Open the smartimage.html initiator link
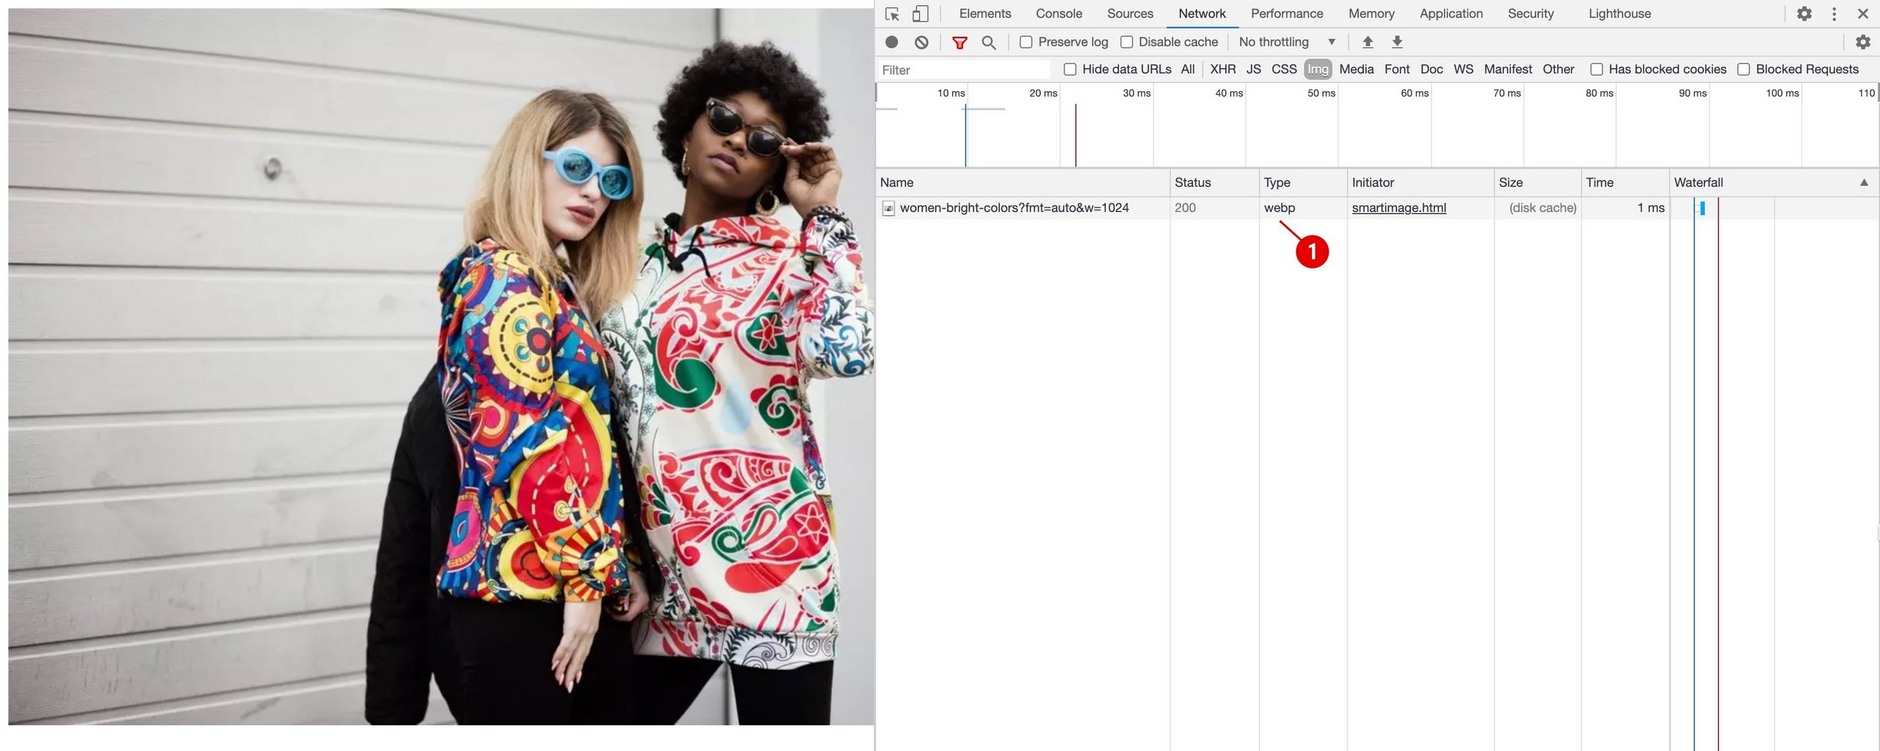Viewport: 1880px width, 751px height. pyautogui.click(x=1399, y=208)
